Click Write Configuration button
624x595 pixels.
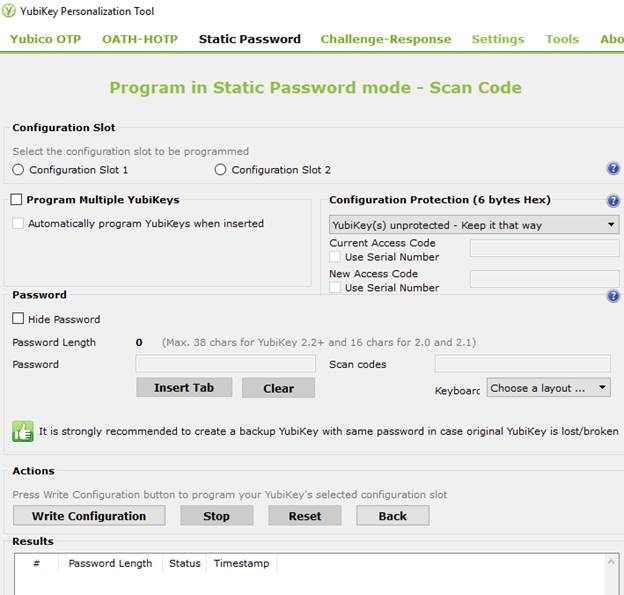coord(89,516)
